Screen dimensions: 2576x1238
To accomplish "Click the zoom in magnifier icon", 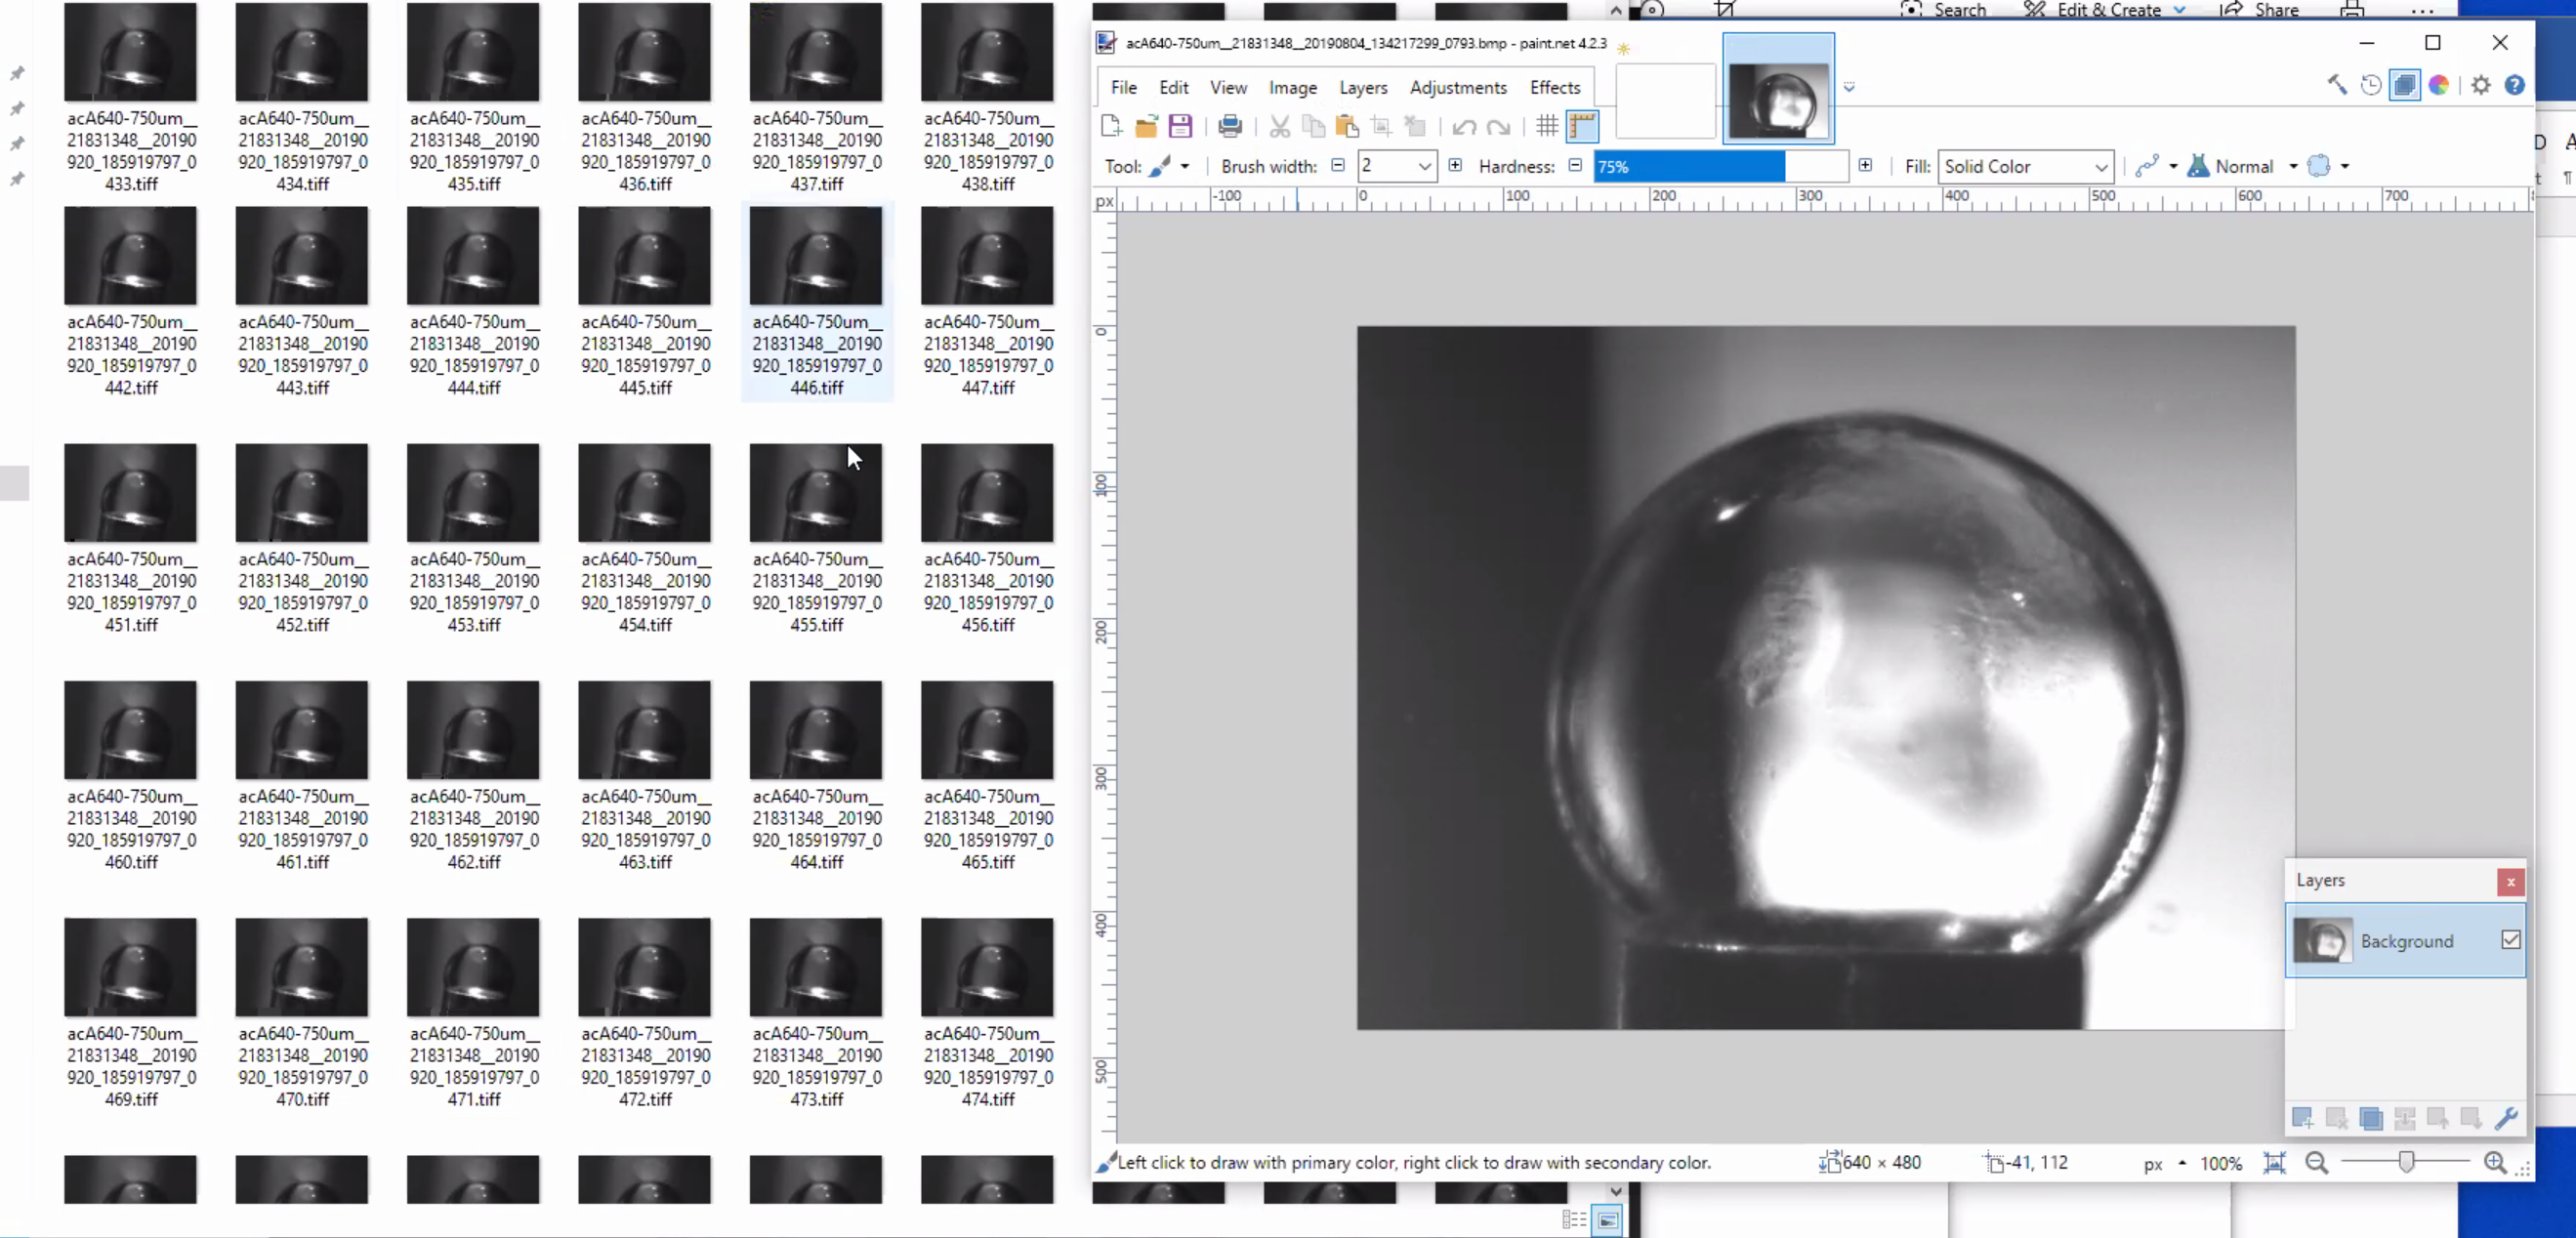I will pos(2495,1162).
